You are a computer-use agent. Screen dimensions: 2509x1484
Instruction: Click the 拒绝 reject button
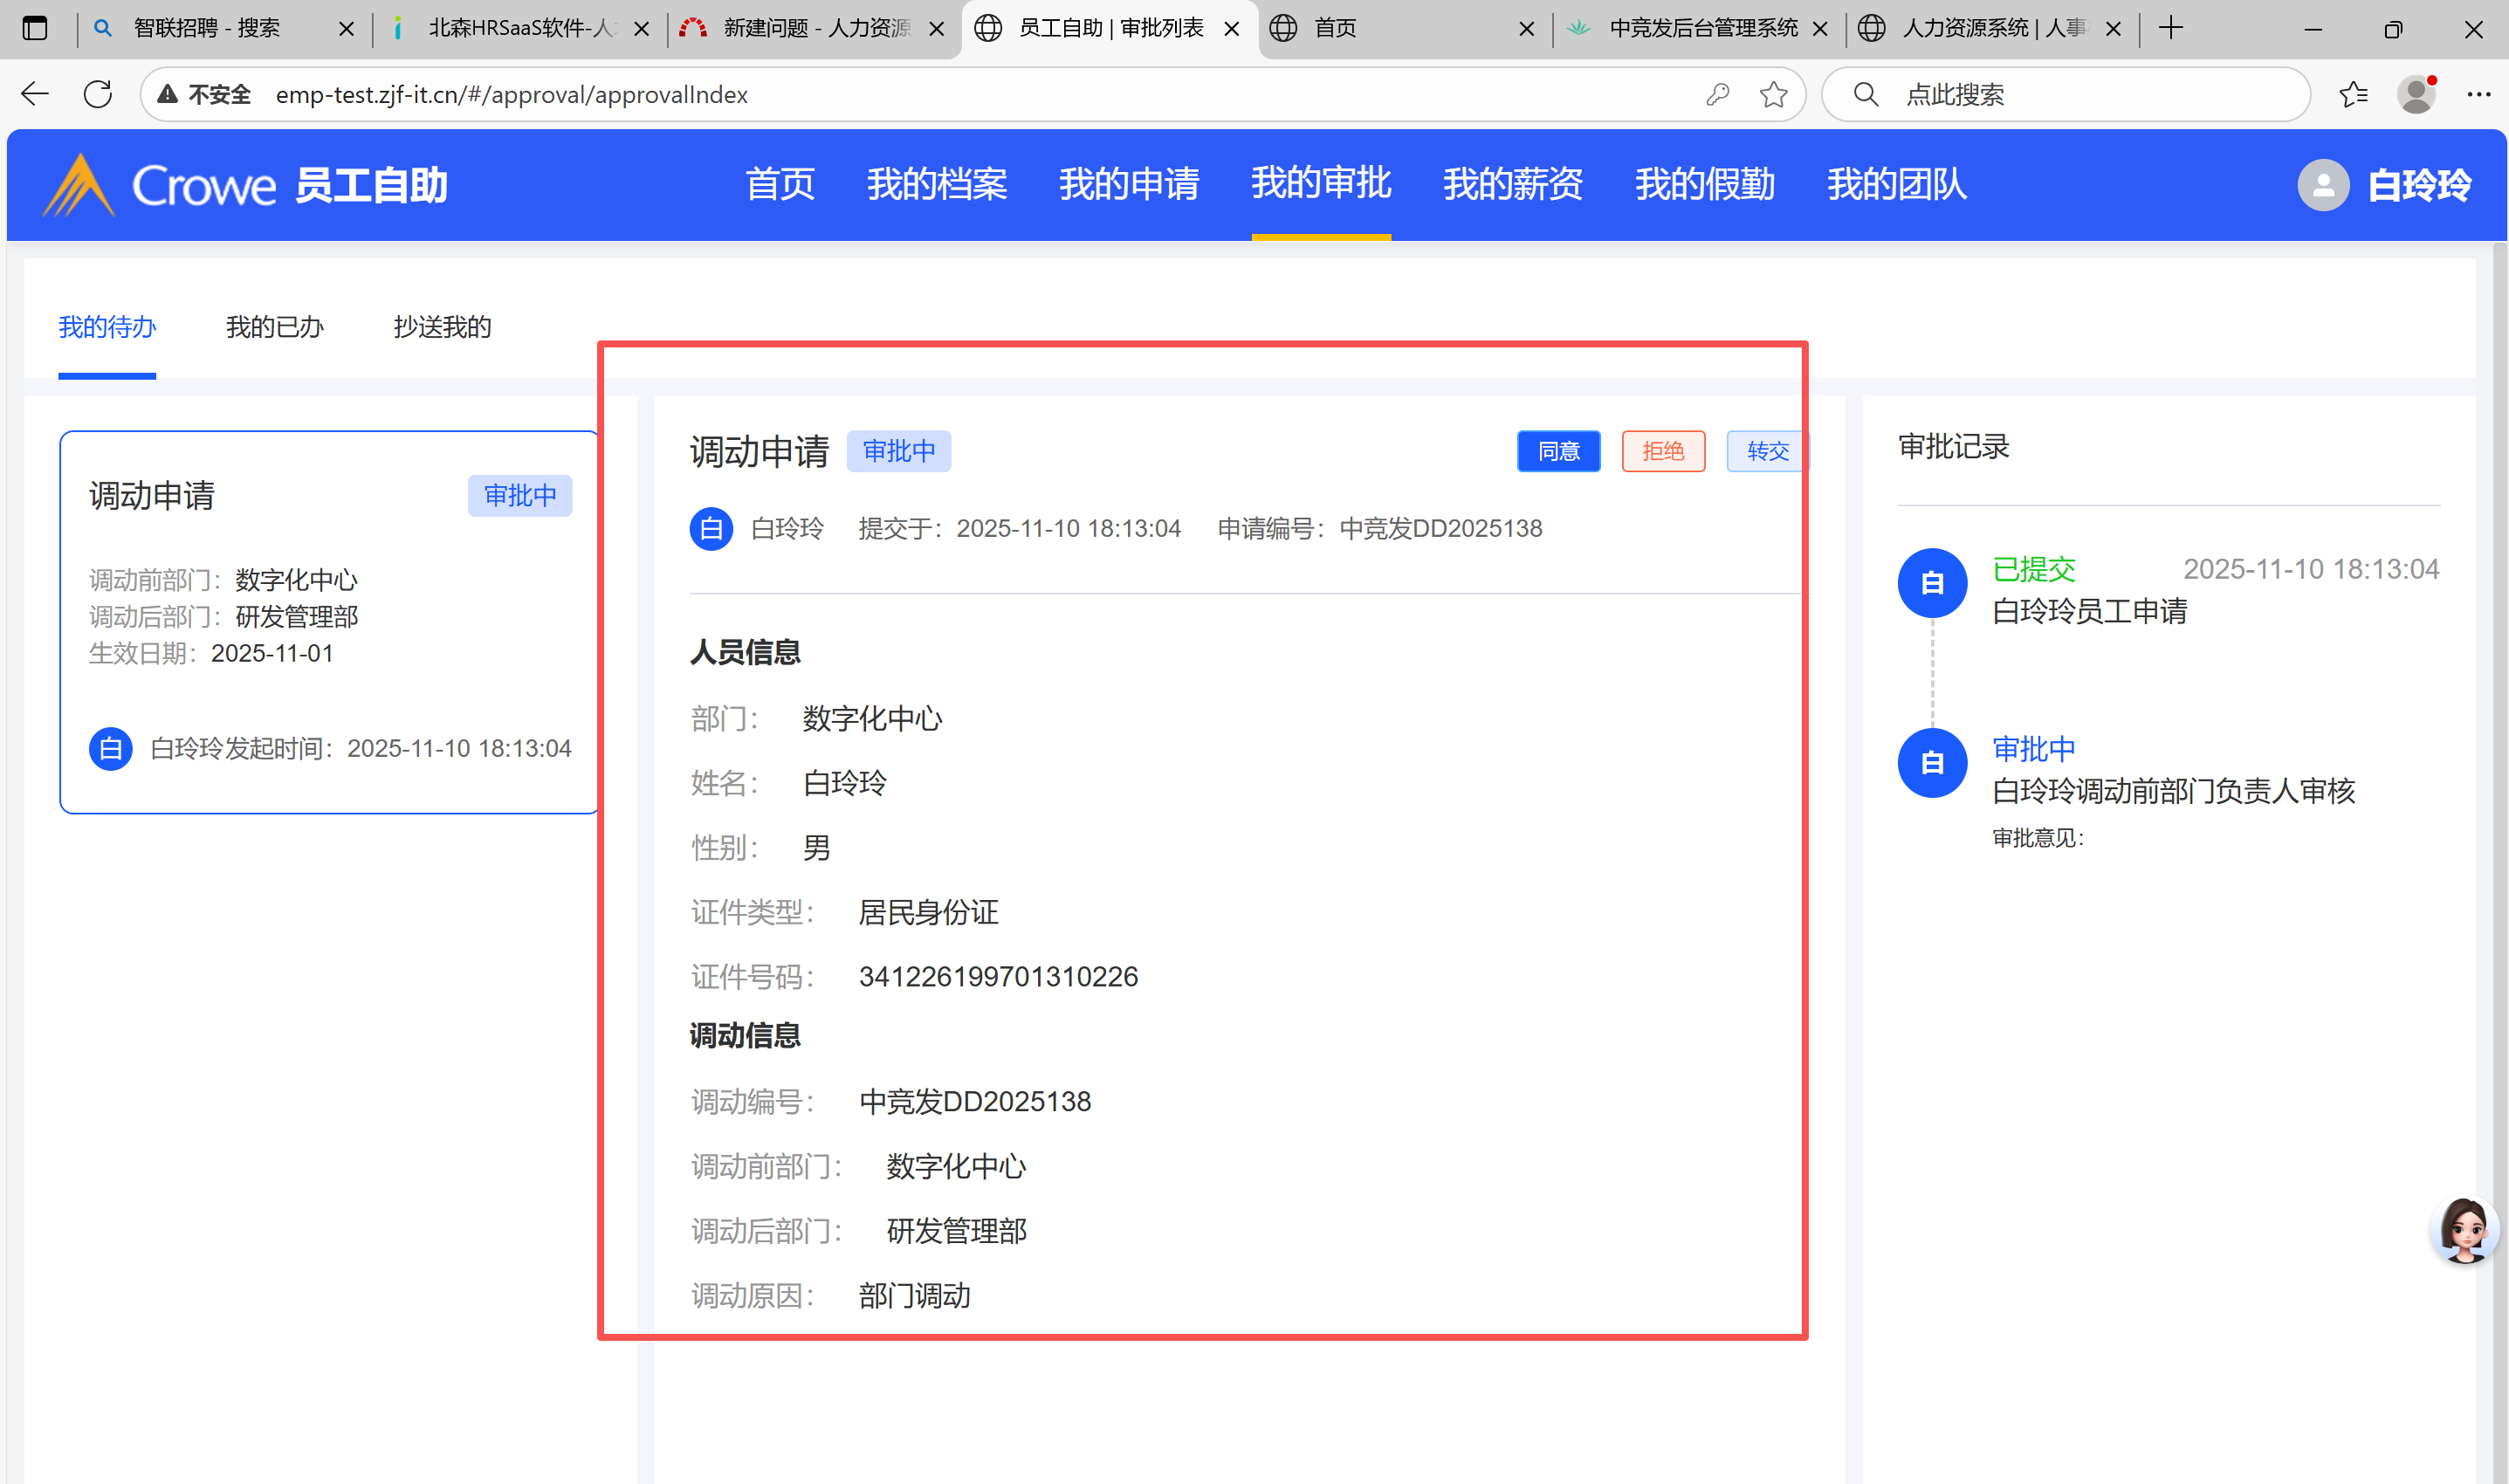tap(1662, 451)
